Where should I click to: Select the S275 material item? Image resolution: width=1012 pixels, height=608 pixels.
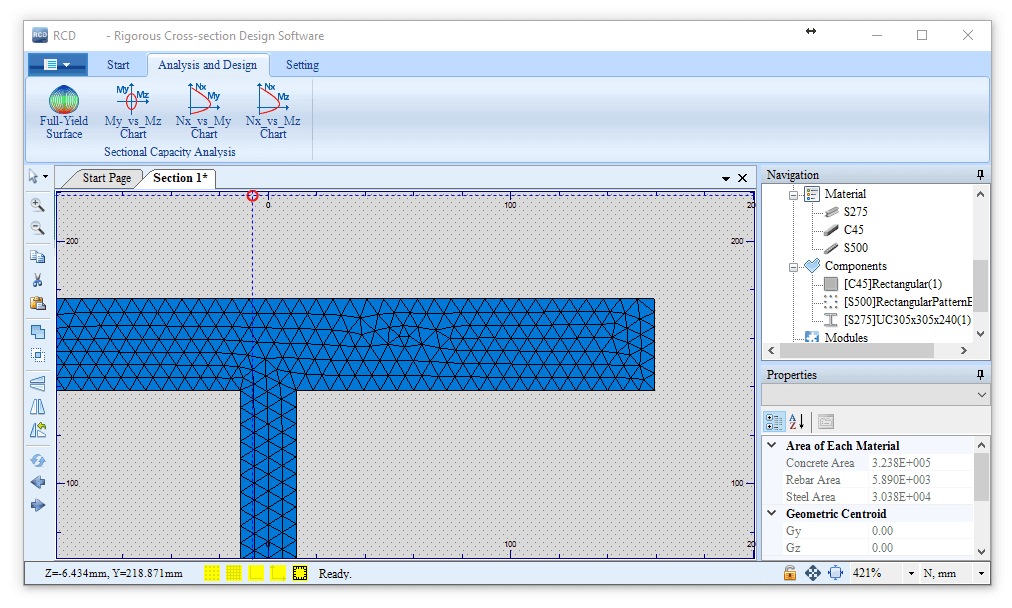point(855,212)
